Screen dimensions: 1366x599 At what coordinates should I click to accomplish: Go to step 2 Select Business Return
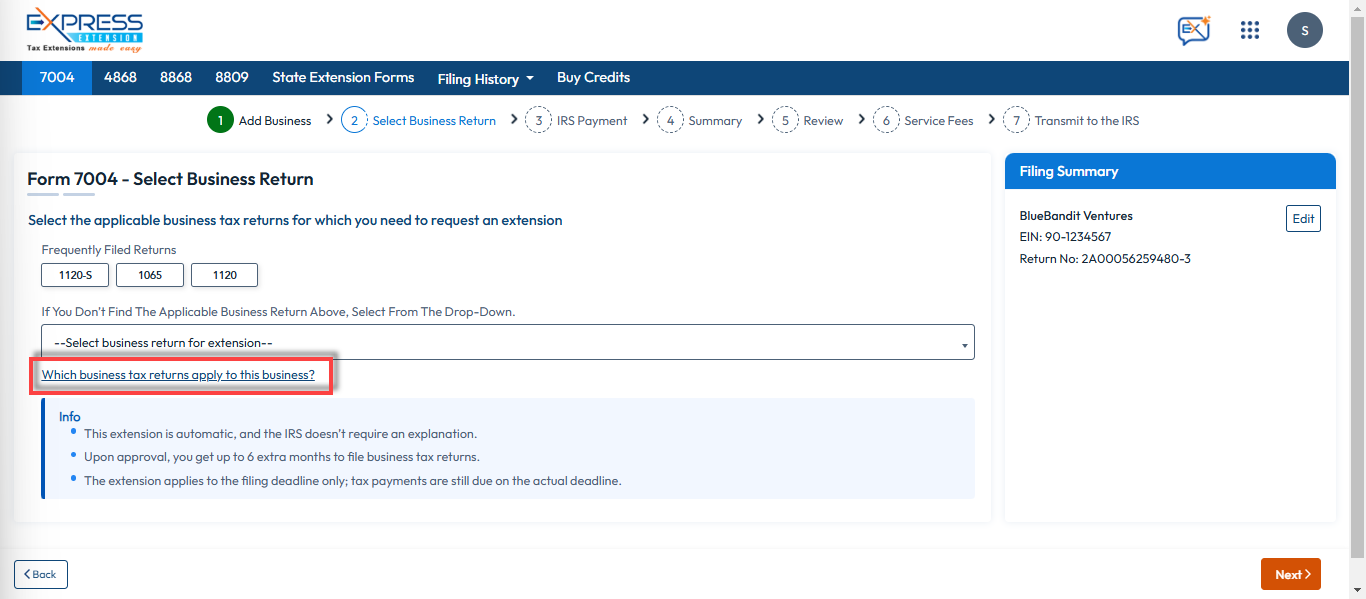tap(419, 120)
